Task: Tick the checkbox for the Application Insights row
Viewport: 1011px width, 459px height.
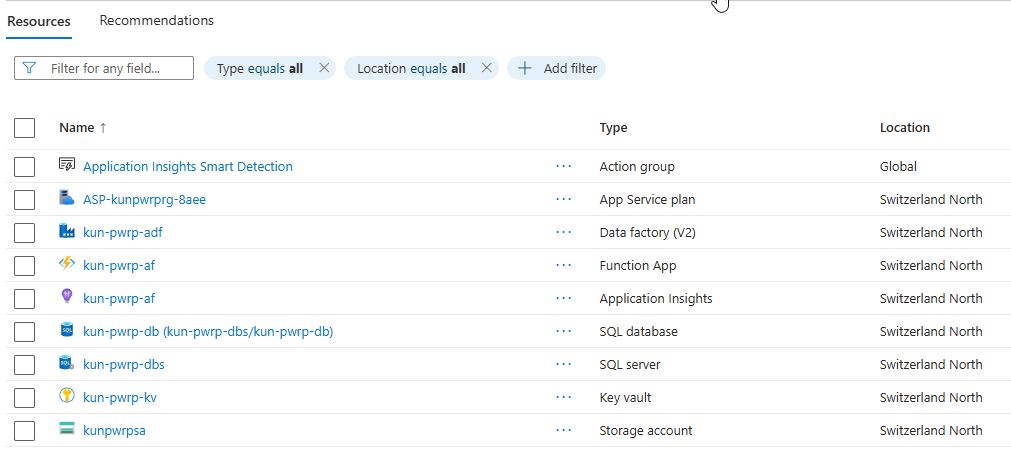Action: (x=25, y=298)
